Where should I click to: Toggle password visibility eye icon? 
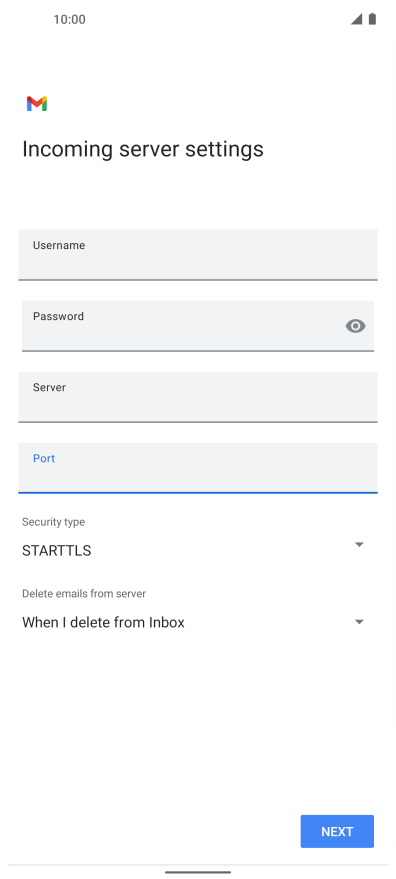tap(355, 326)
